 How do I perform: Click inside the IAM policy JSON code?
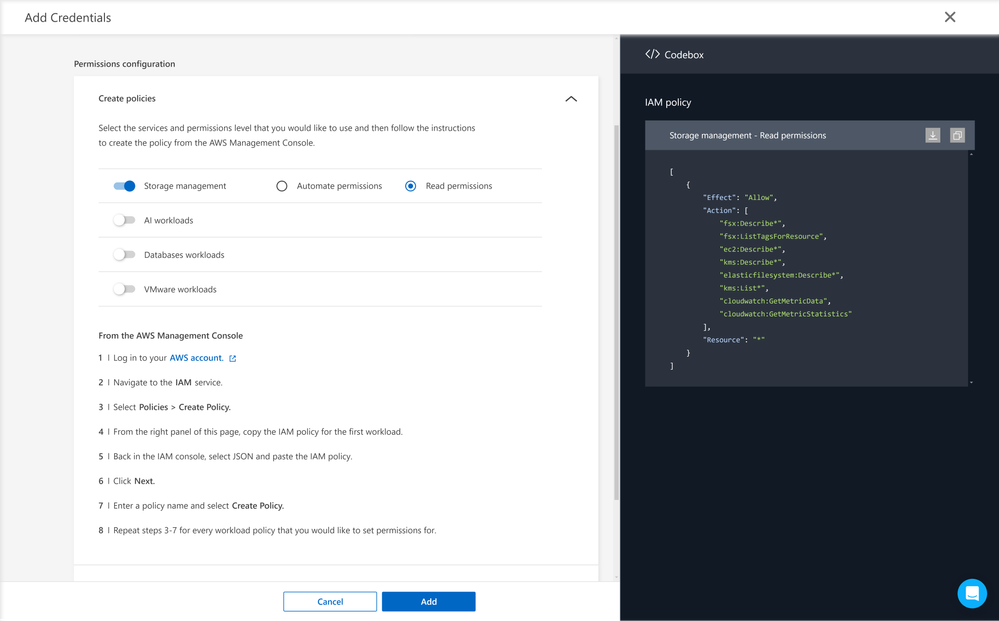pyautogui.click(x=780, y=270)
